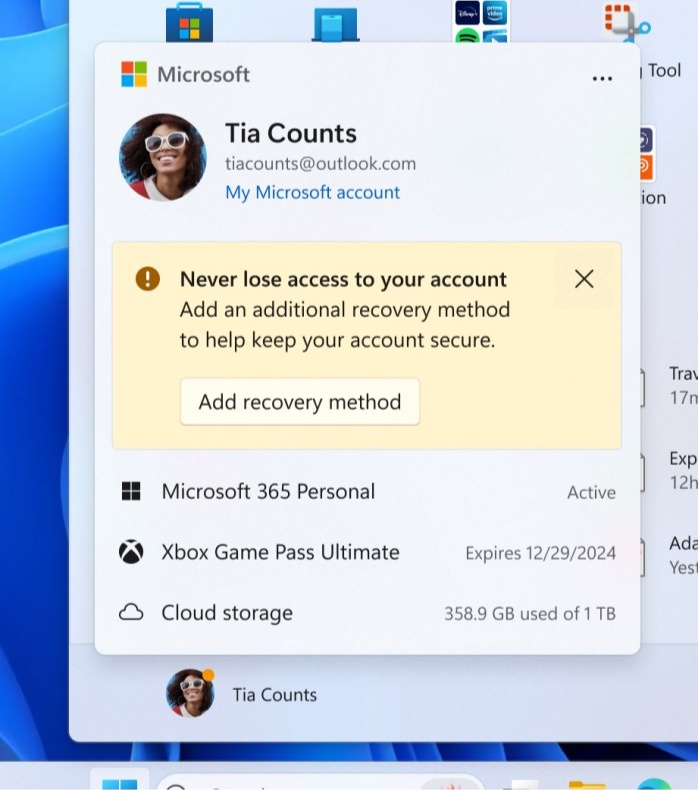Viewport: 698px width, 790px height.
Task: Click the Microsoft 365 grid icon
Action: click(131, 491)
